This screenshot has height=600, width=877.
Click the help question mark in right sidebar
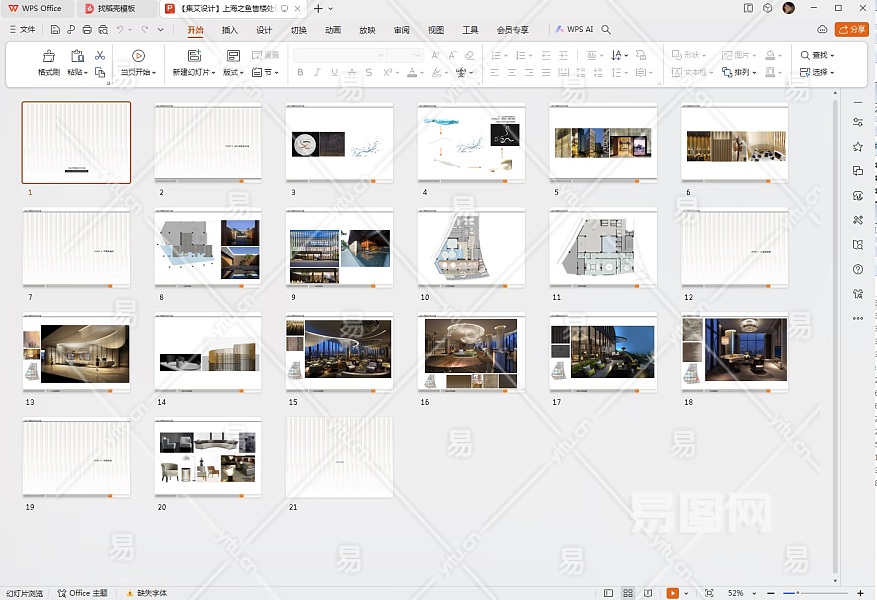point(858,269)
